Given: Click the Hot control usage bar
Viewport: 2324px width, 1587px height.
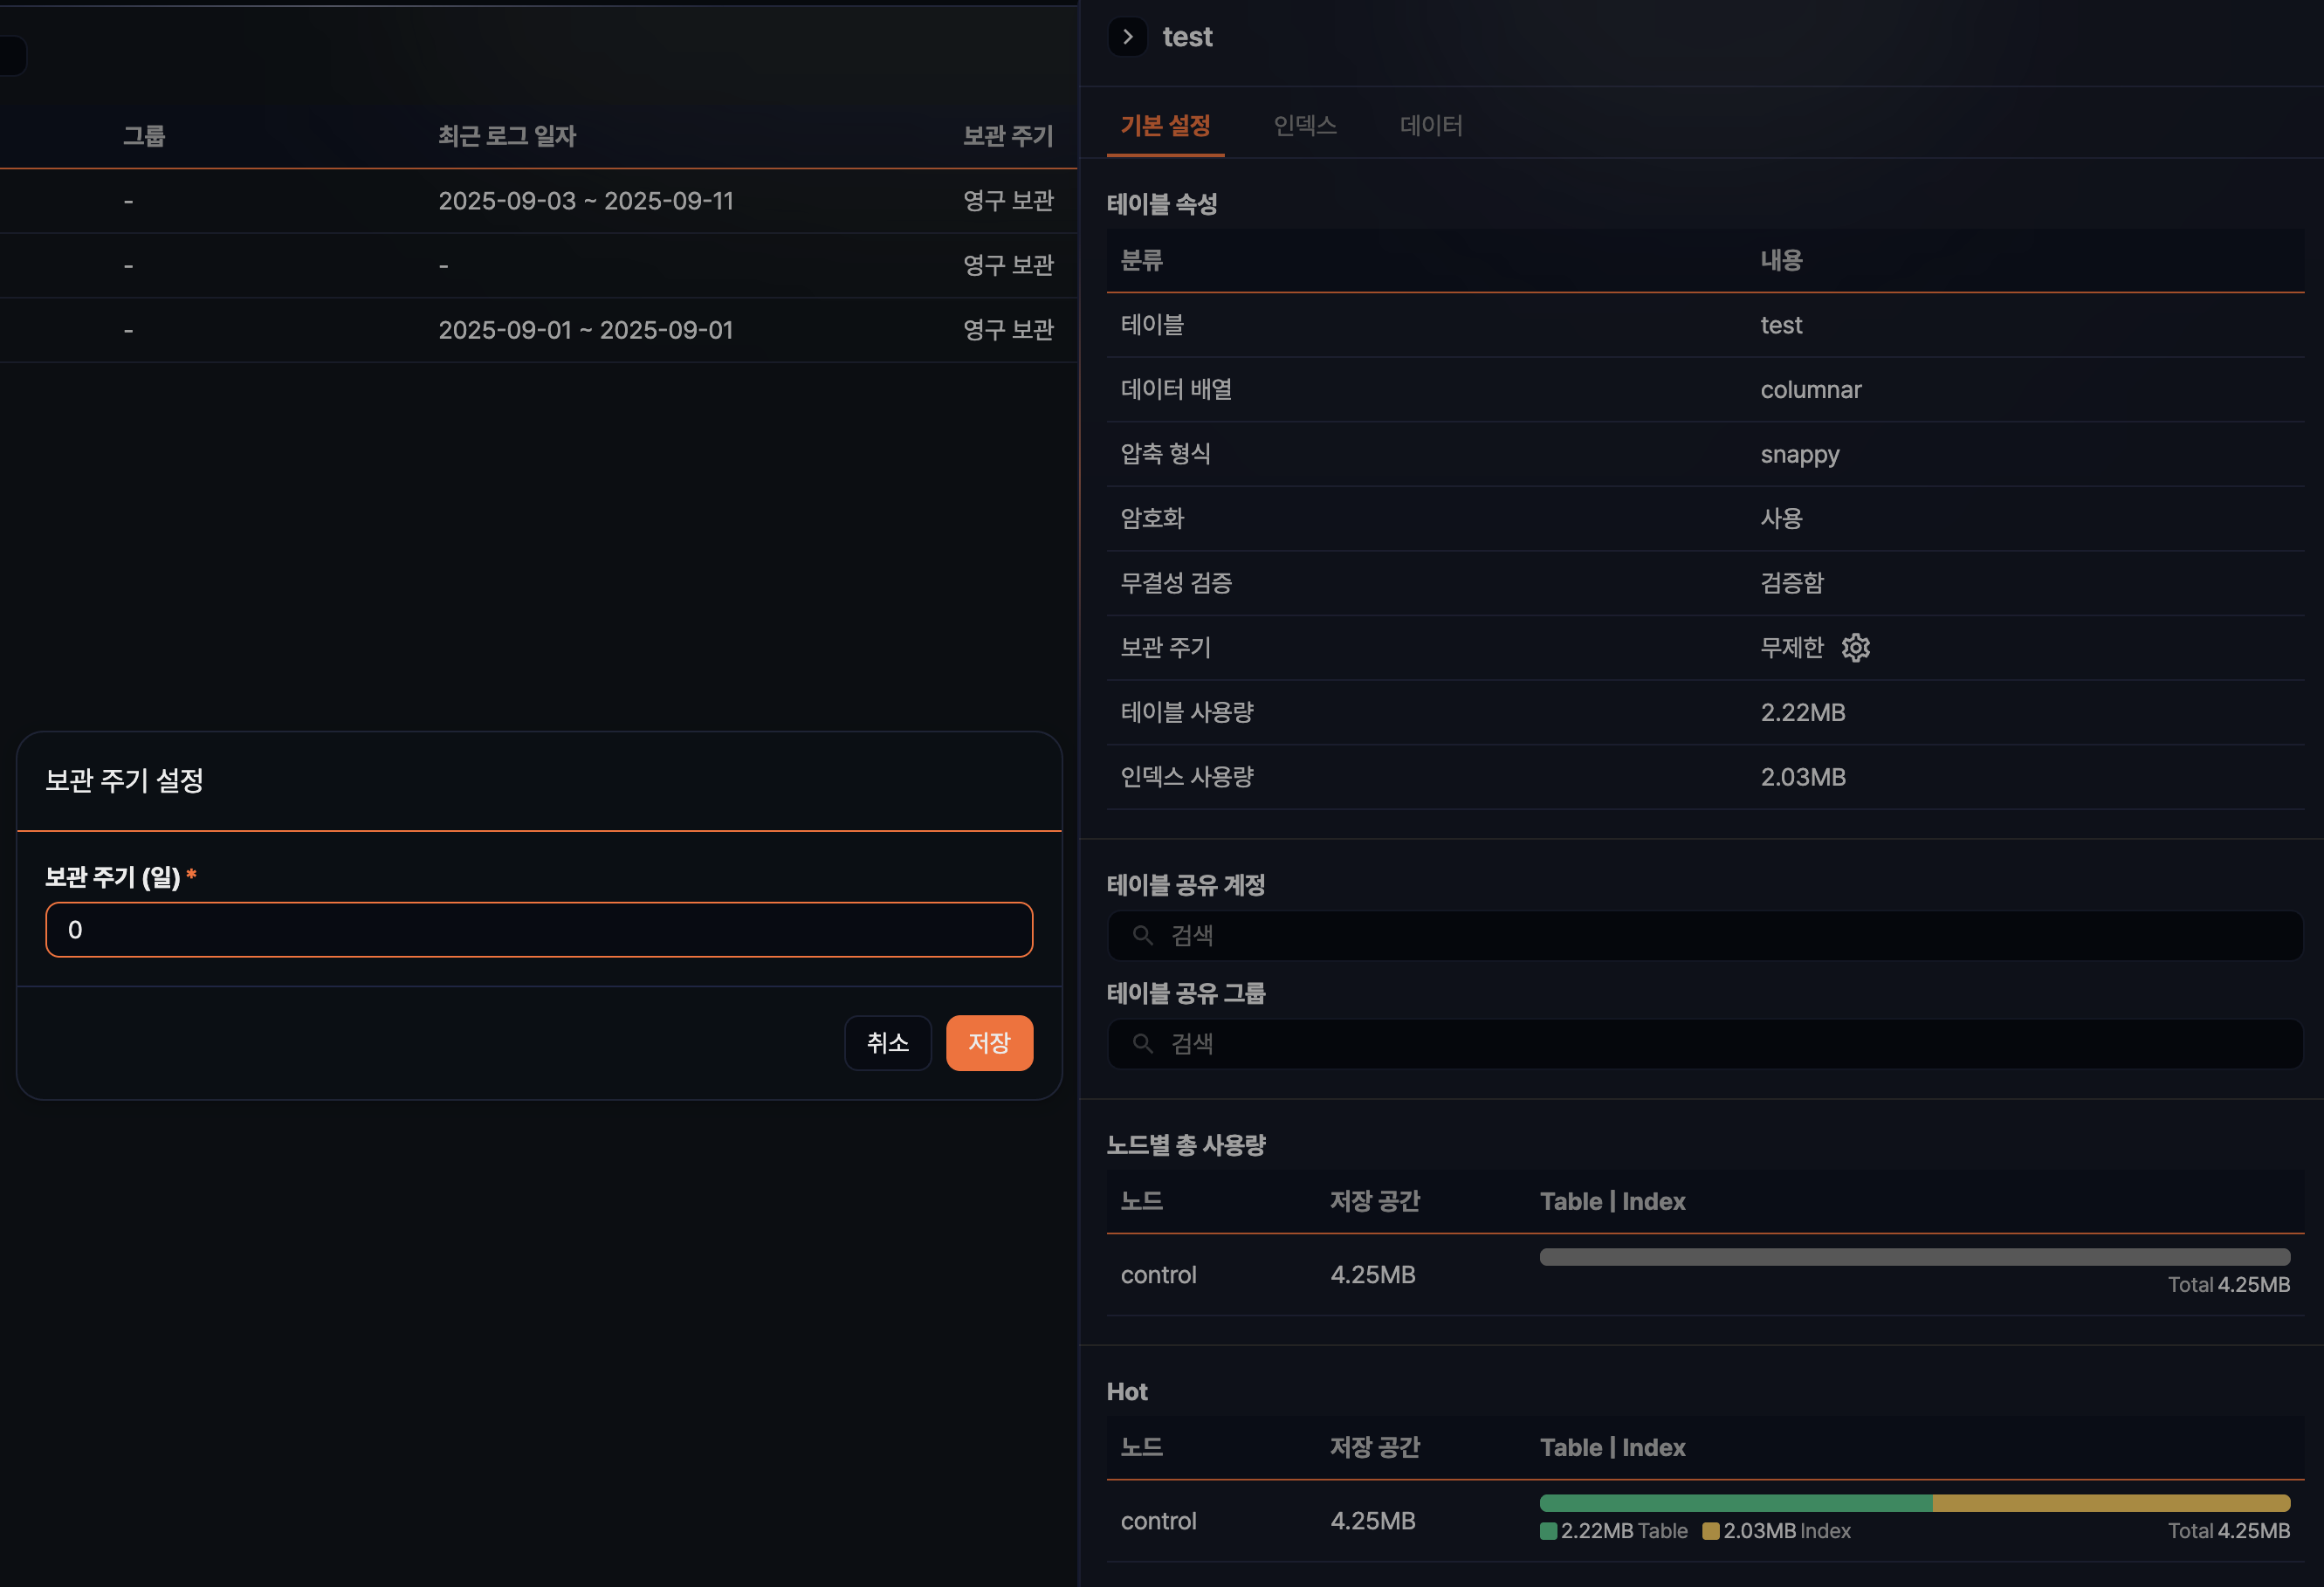Looking at the screenshot, I should click(1914, 1503).
